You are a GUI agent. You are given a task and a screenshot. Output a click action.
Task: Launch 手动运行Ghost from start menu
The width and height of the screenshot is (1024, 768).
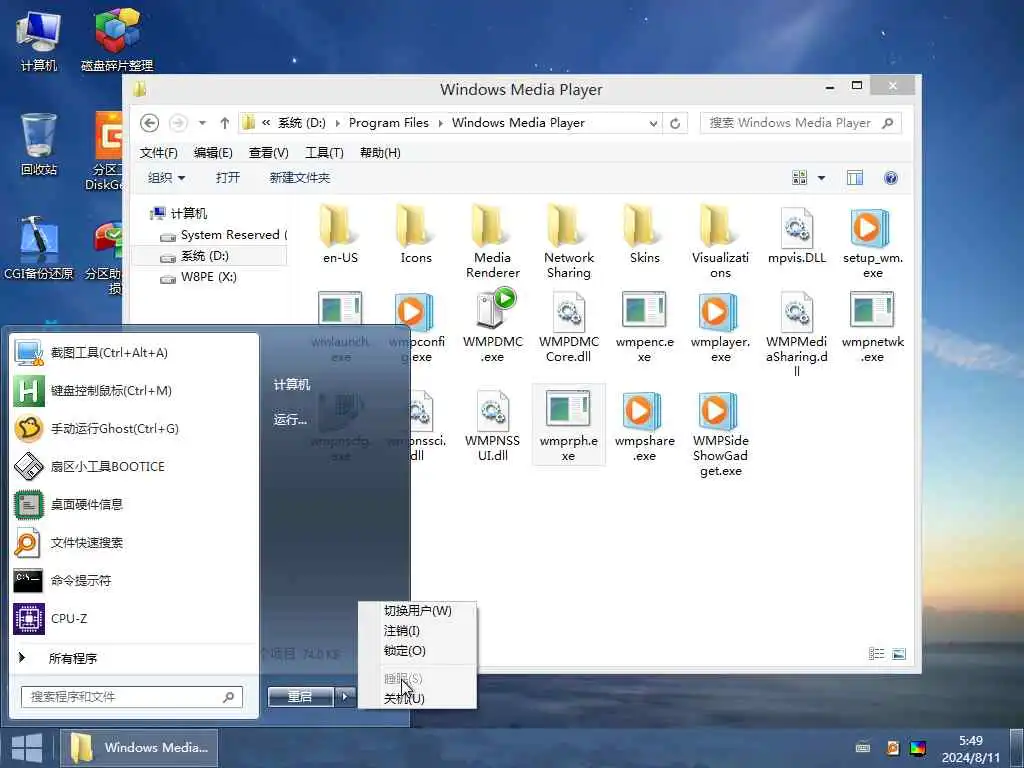coord(134,428)
